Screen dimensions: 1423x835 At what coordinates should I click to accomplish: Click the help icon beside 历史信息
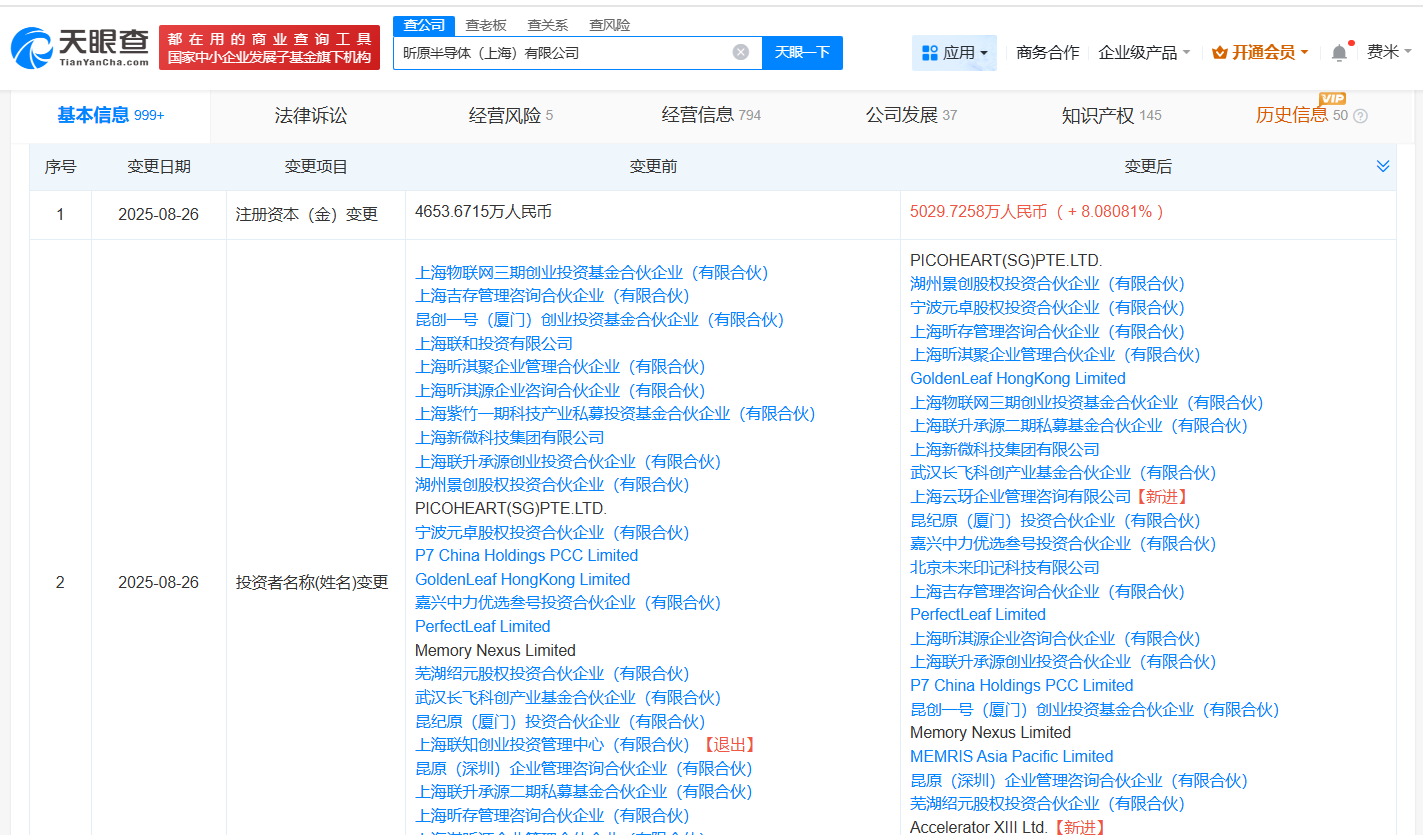pyautogui.click(x=1360, y=116)
